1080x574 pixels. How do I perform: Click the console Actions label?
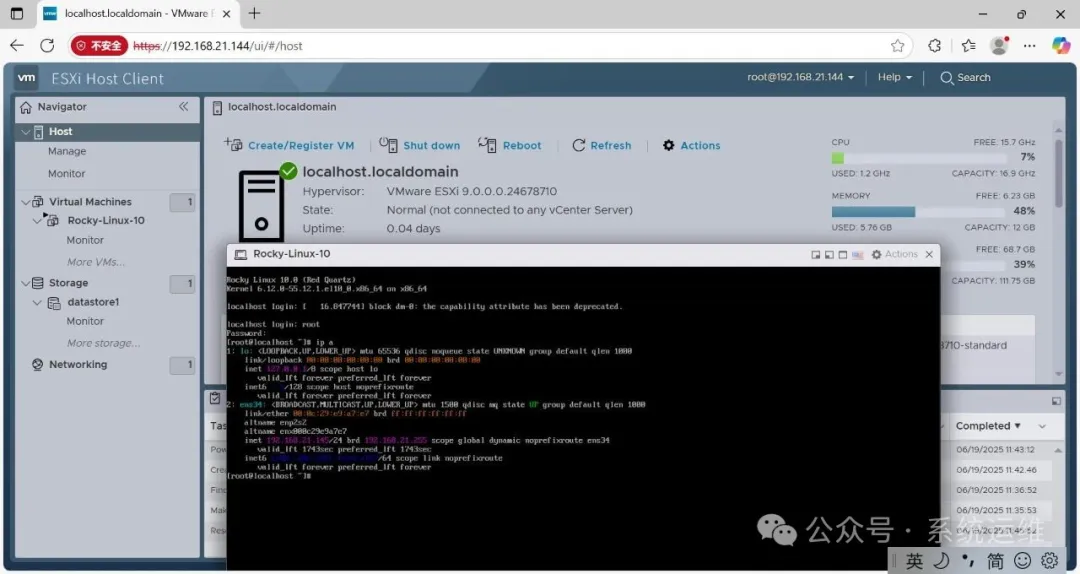901,254
